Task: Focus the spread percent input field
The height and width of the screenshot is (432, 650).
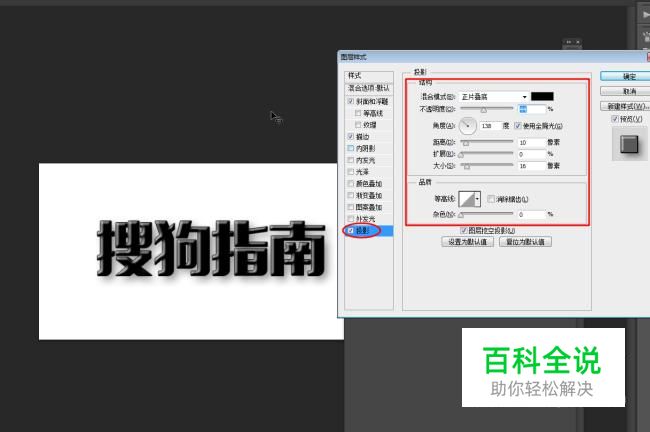Action: 532,154
